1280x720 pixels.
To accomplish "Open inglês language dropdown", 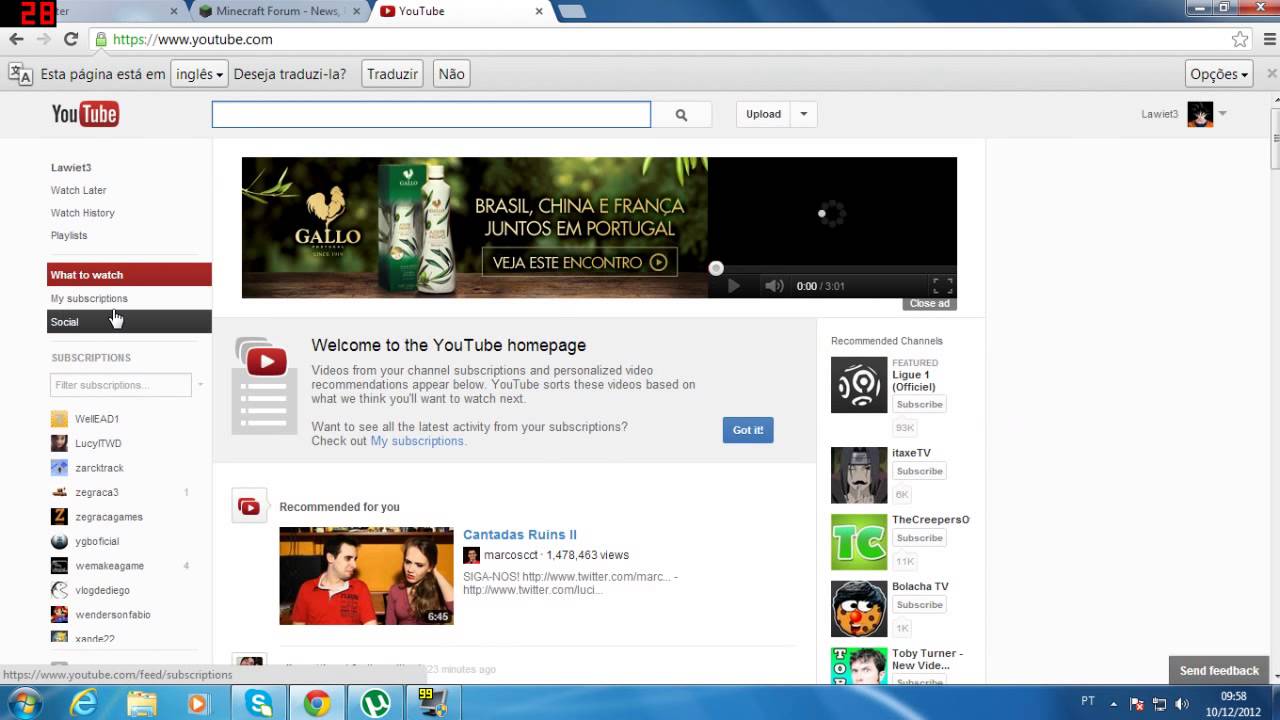I will (x=198, y=74).
